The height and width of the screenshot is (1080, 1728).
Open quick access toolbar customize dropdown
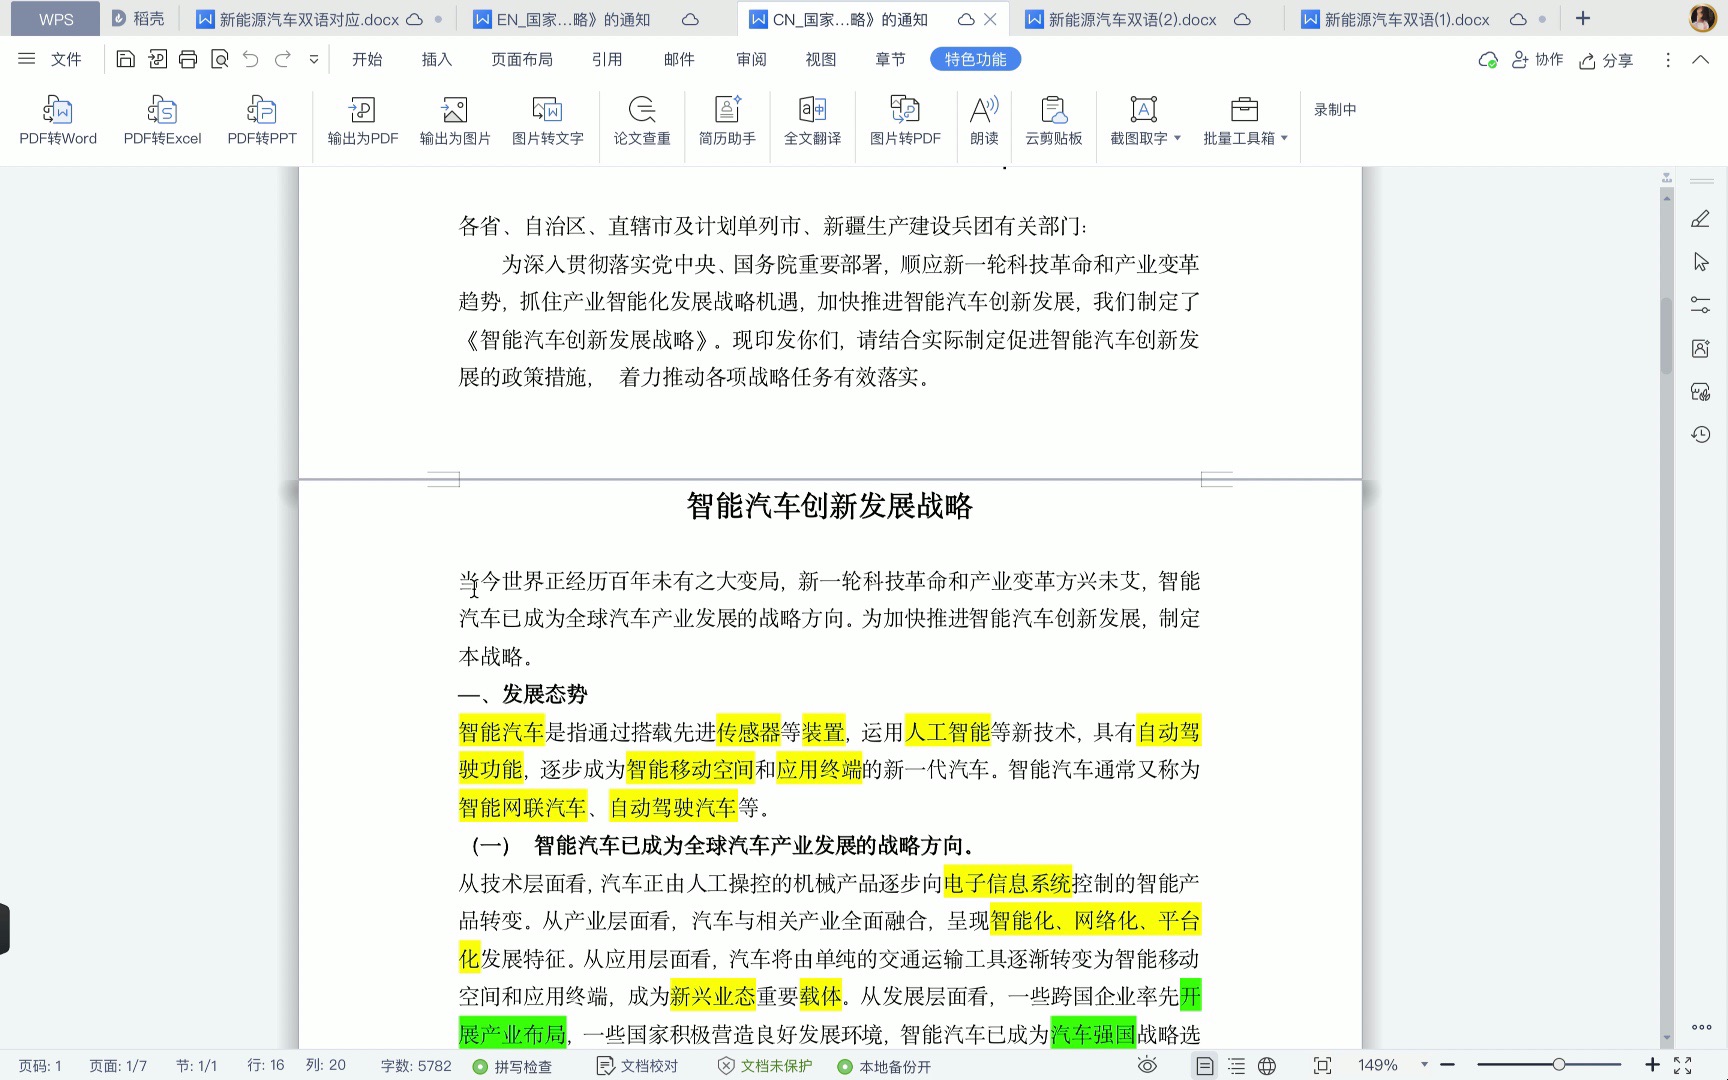coord(314,59)
